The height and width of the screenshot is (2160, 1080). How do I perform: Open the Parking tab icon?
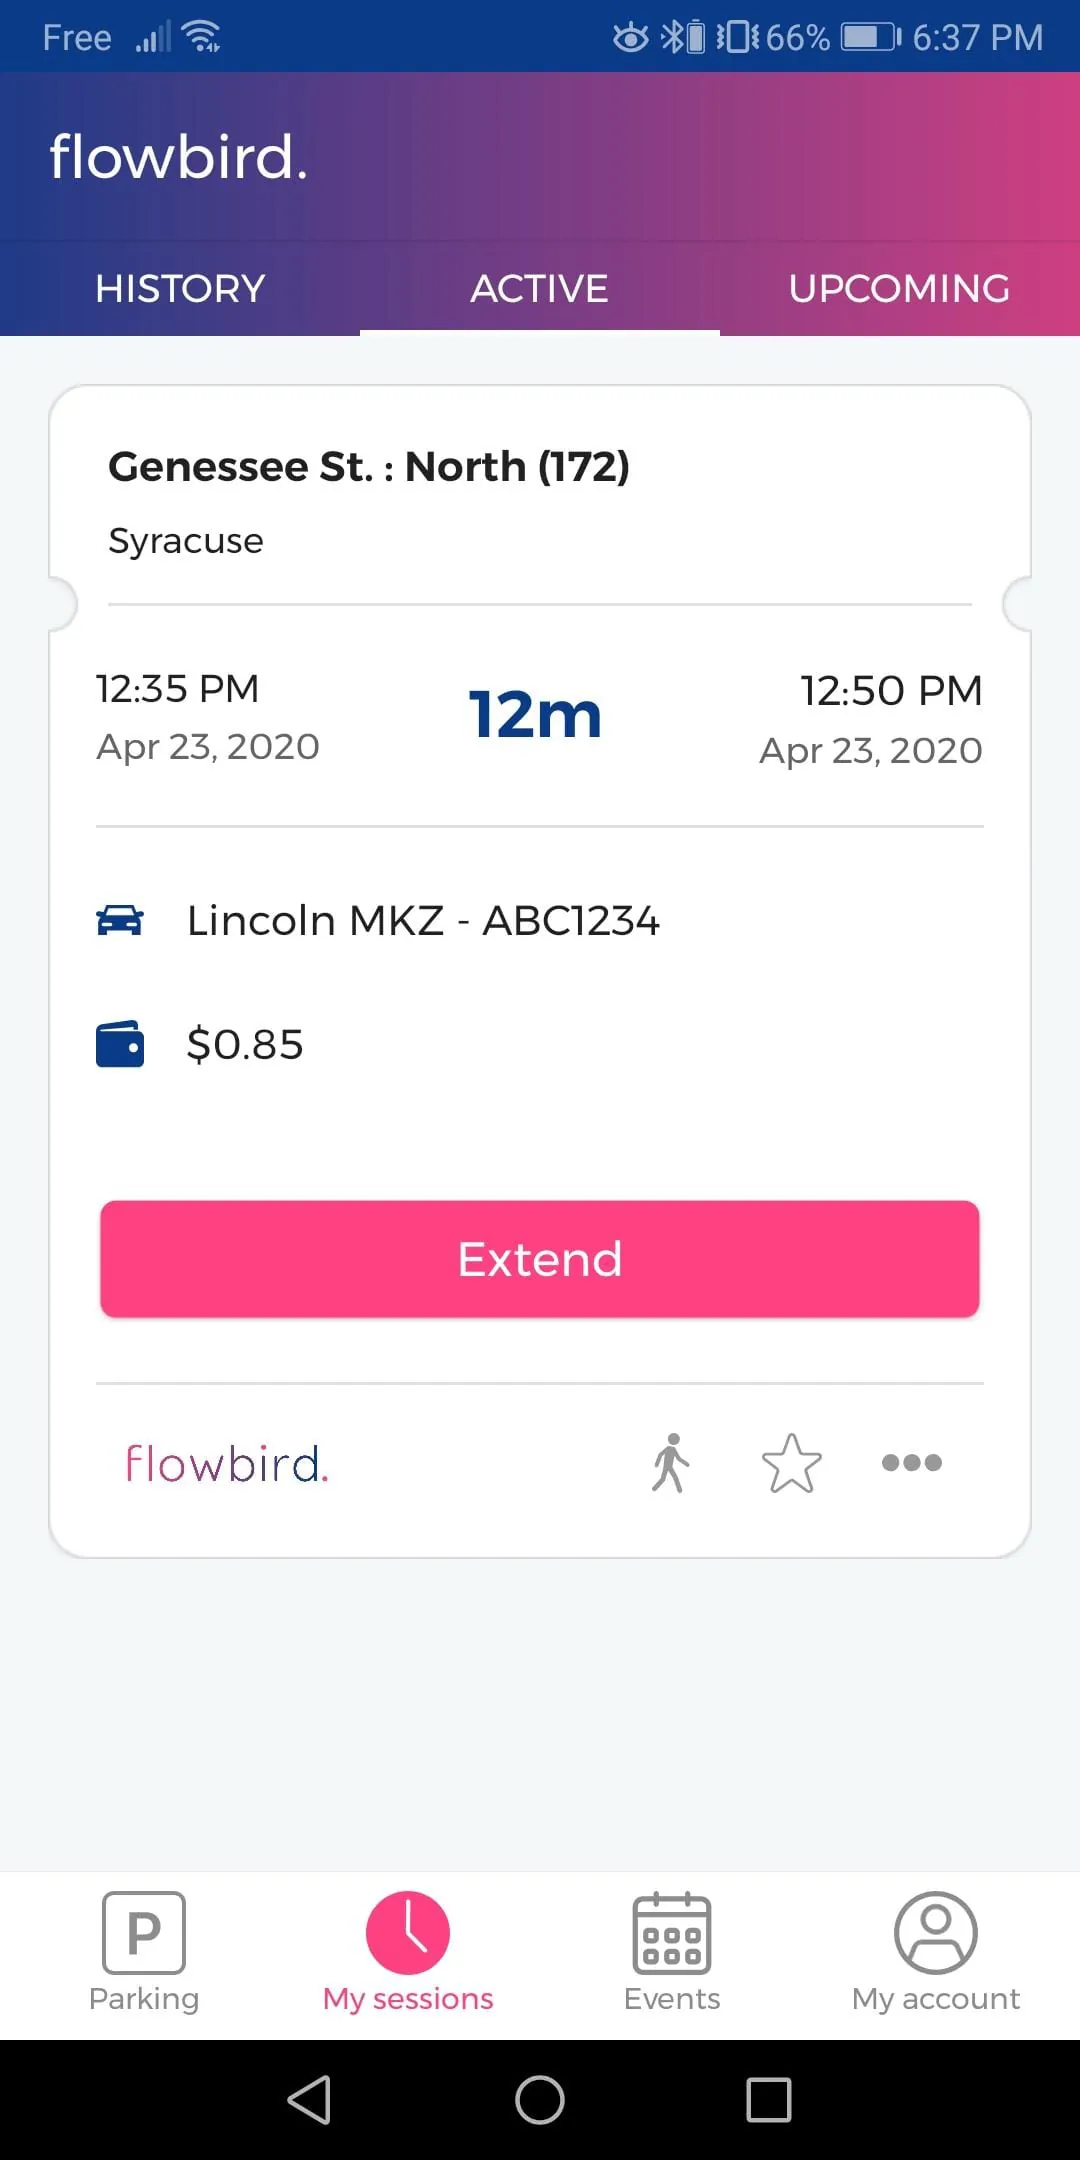pyautogui.click(x=144, y=1933)
